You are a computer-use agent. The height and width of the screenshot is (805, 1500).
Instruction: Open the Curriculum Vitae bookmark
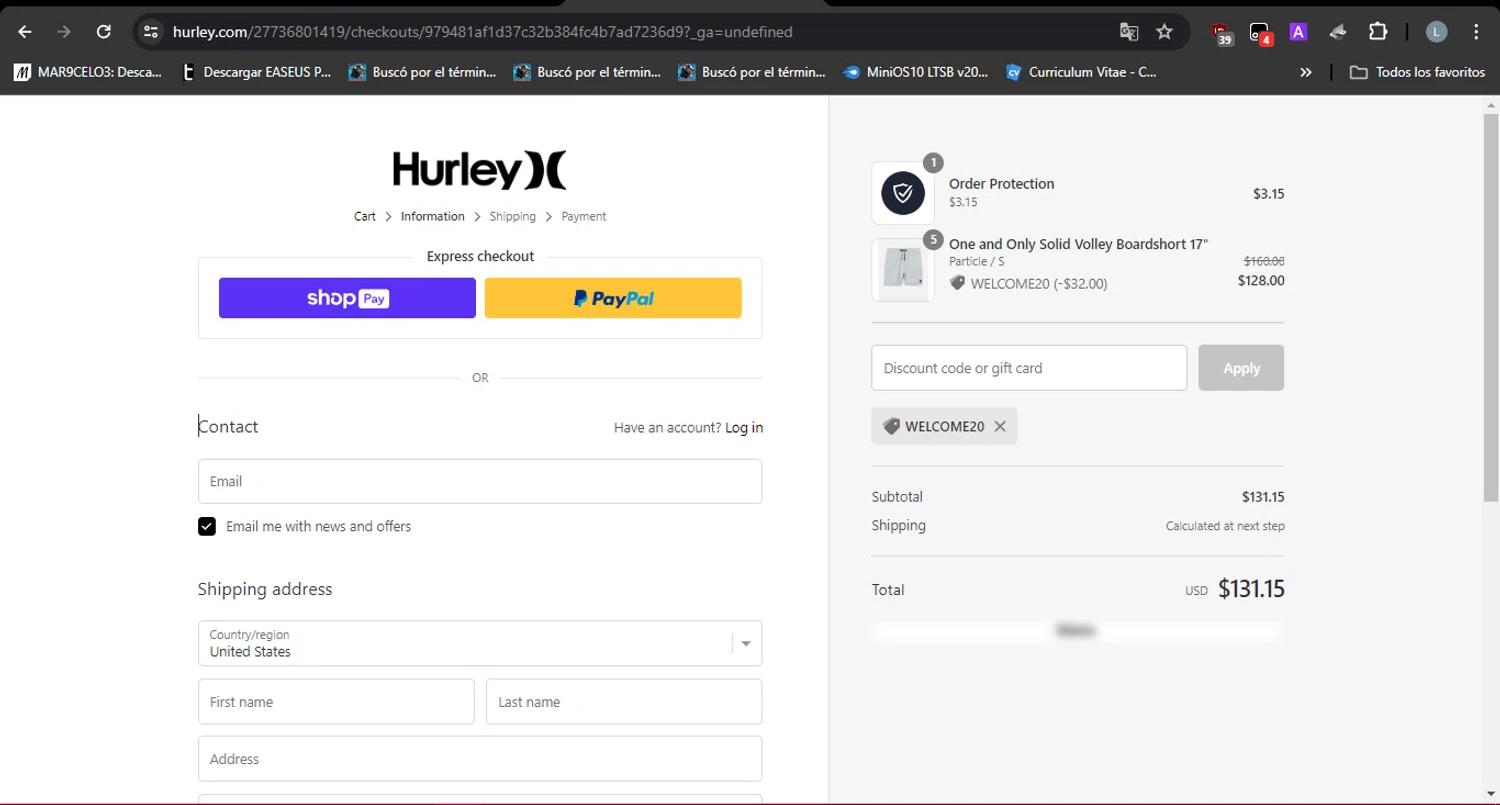point(1081,72)
